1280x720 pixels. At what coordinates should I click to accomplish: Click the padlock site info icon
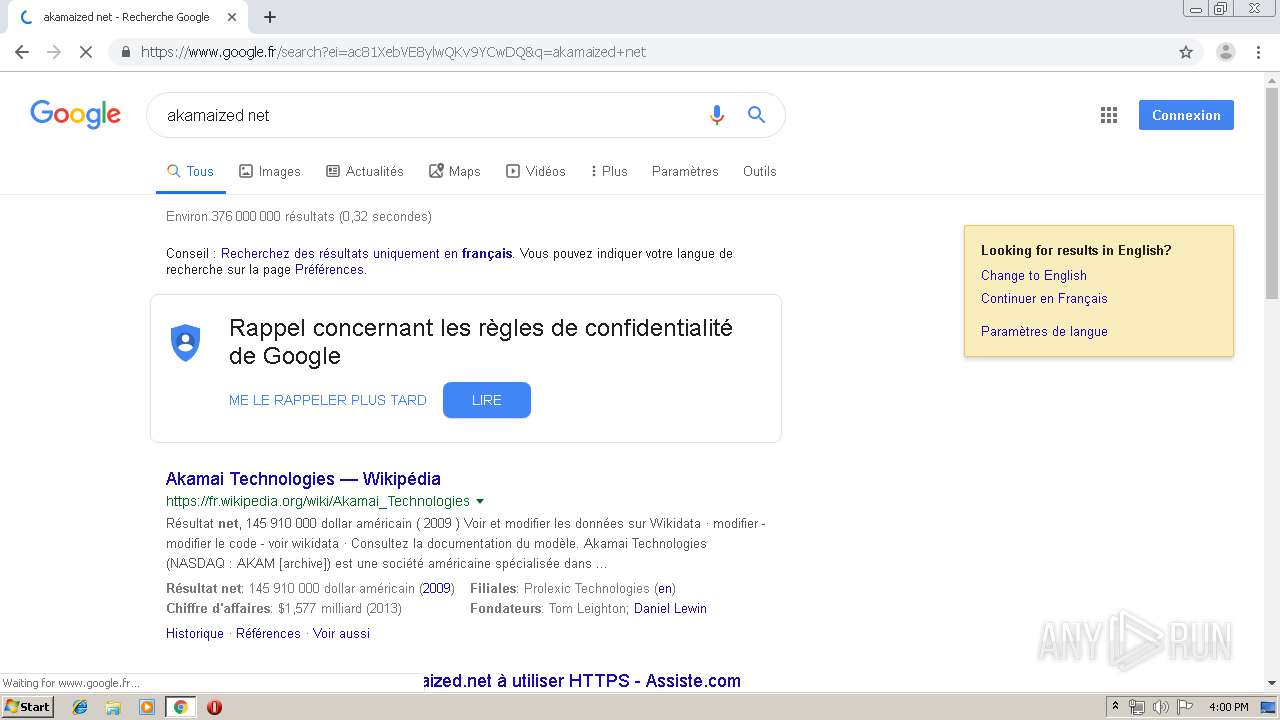click(126, 52)
